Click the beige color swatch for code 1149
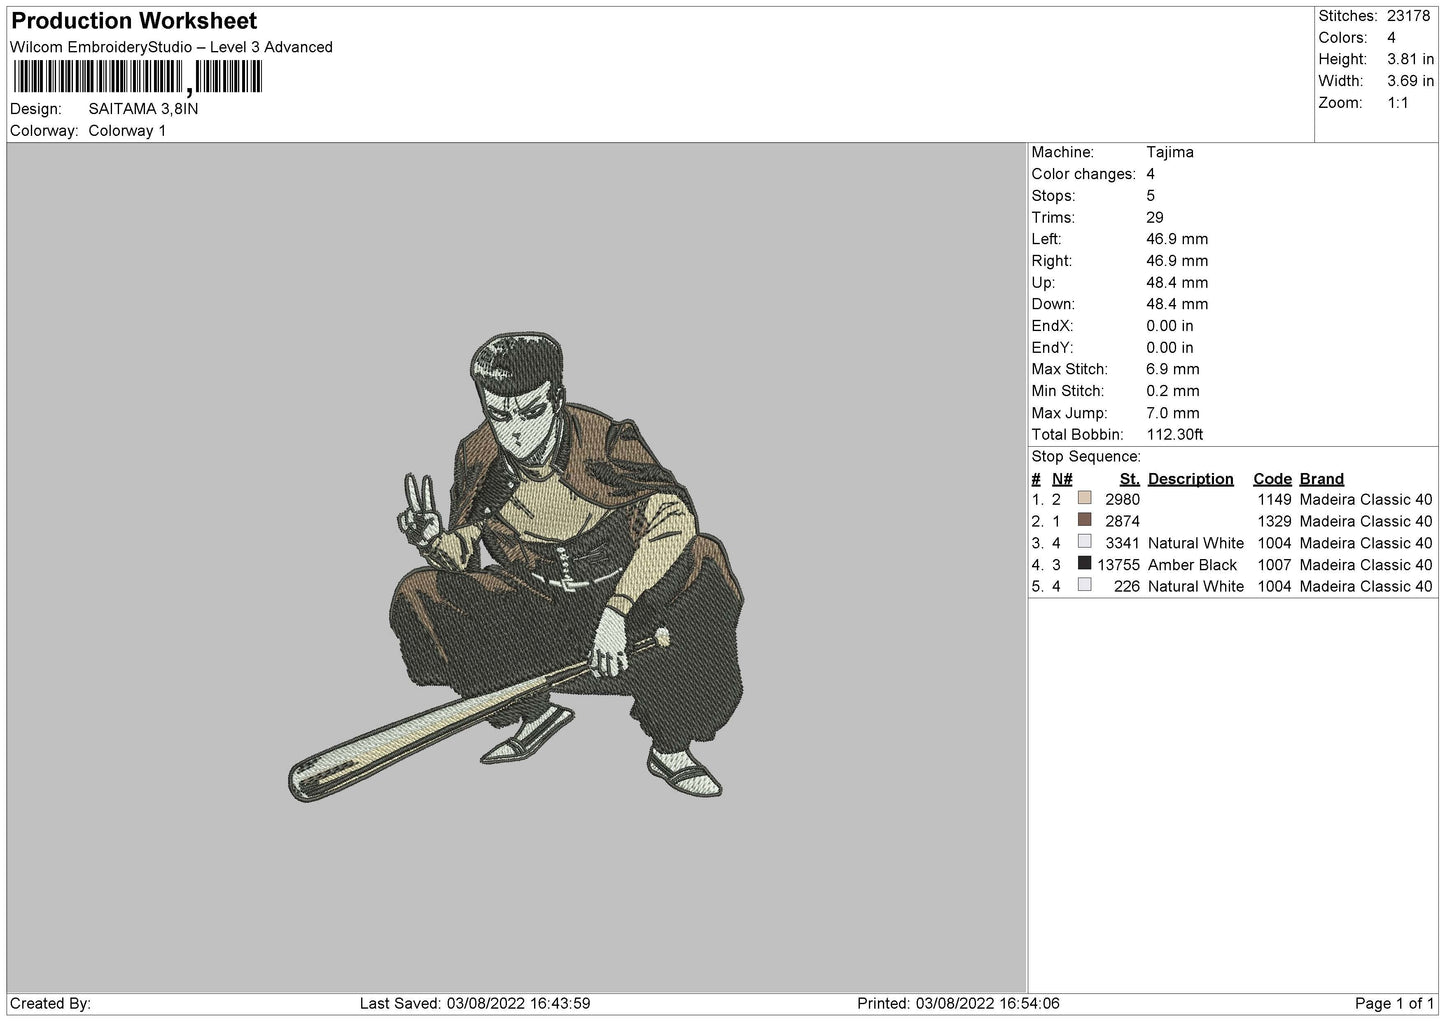 (x=1085, y=498)
